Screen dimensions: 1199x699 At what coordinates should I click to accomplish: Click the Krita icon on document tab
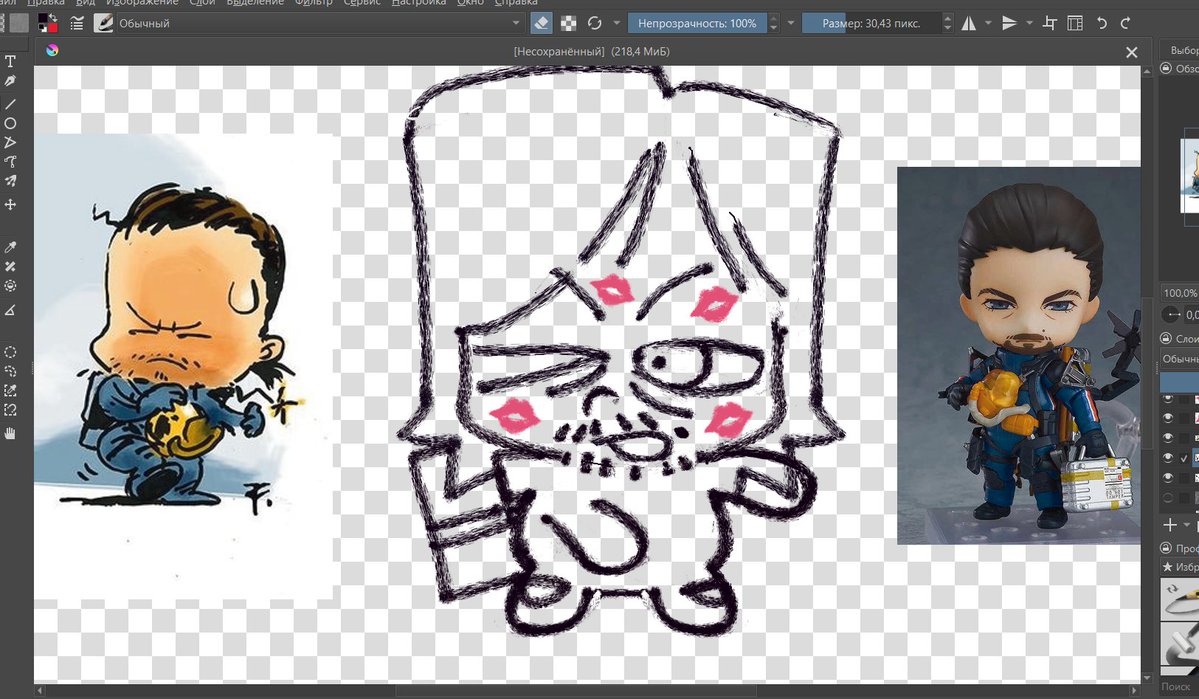pyautogui.click(x=52, y=50)
